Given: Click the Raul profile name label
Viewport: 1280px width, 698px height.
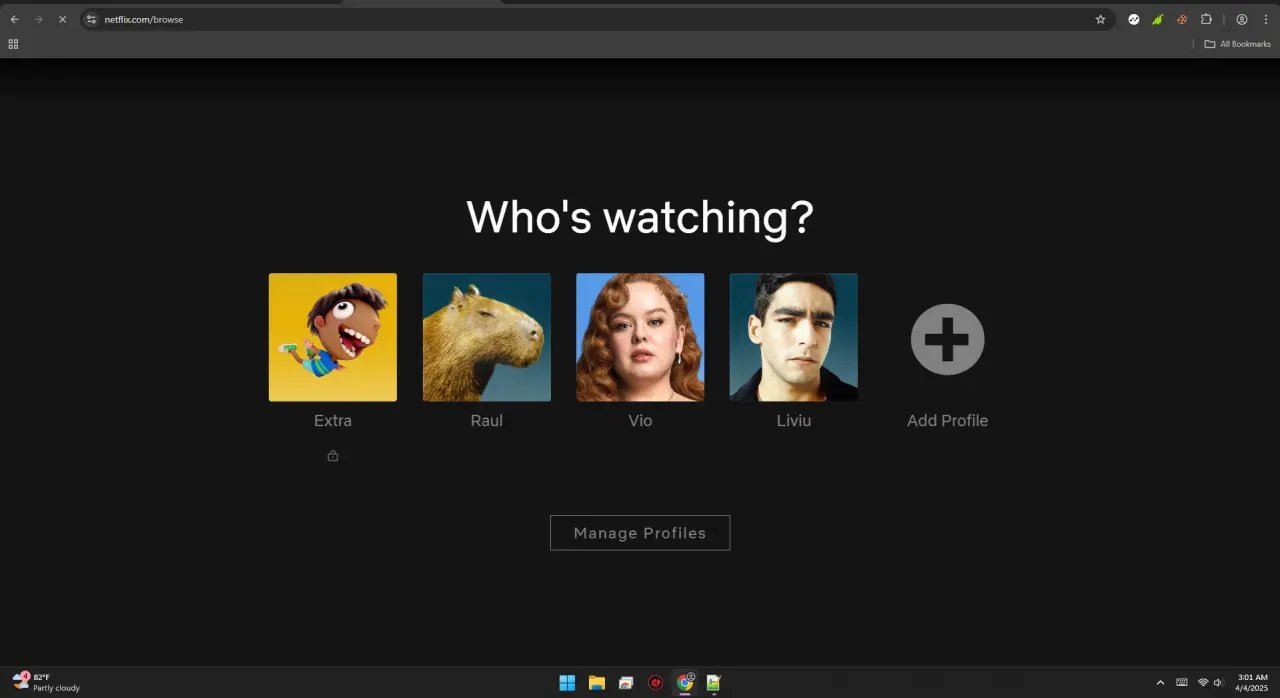Looking at the screenshot, I should point(487,421).
